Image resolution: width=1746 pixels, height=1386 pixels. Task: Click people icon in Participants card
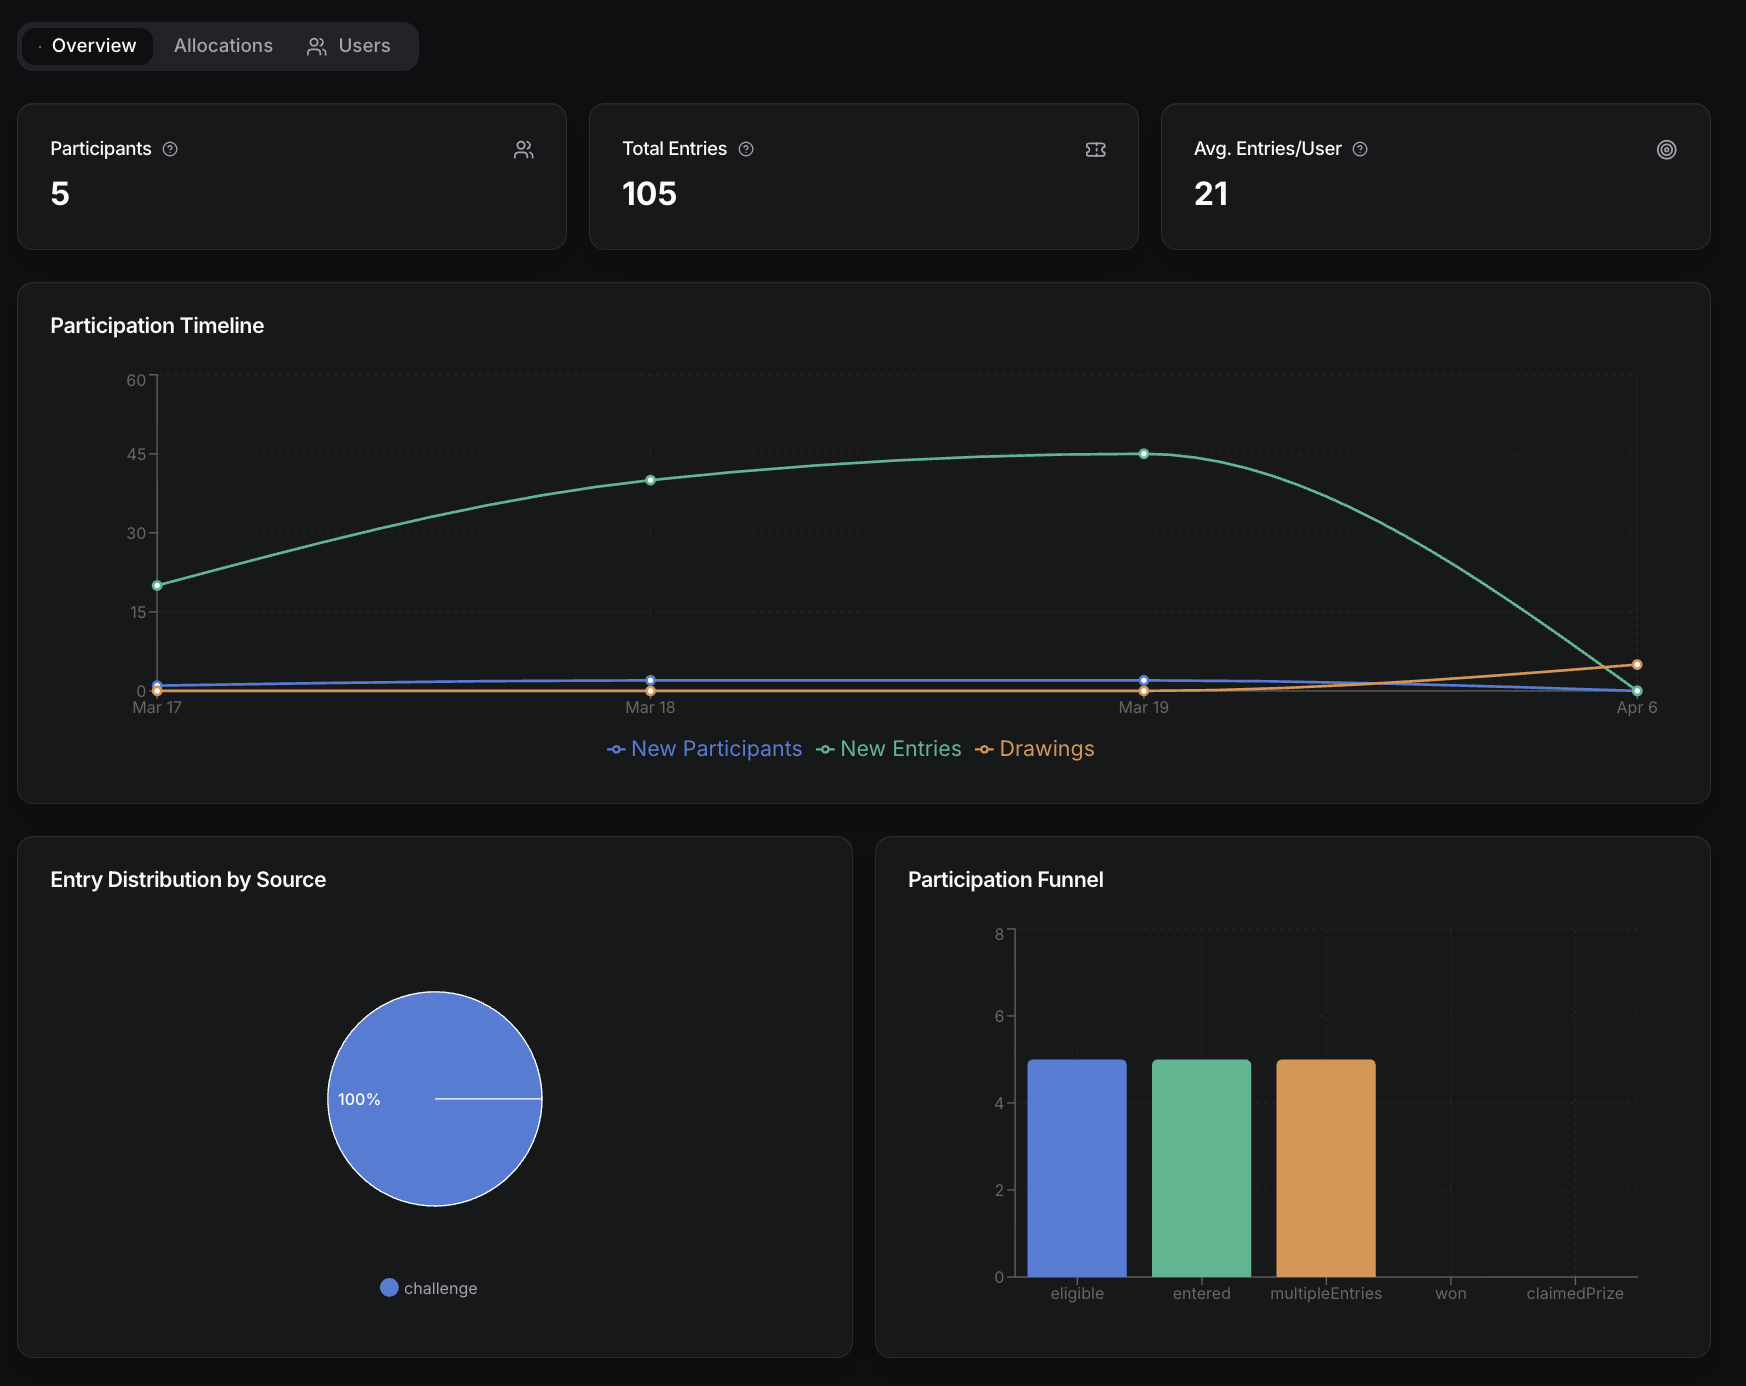coord(523,149)
